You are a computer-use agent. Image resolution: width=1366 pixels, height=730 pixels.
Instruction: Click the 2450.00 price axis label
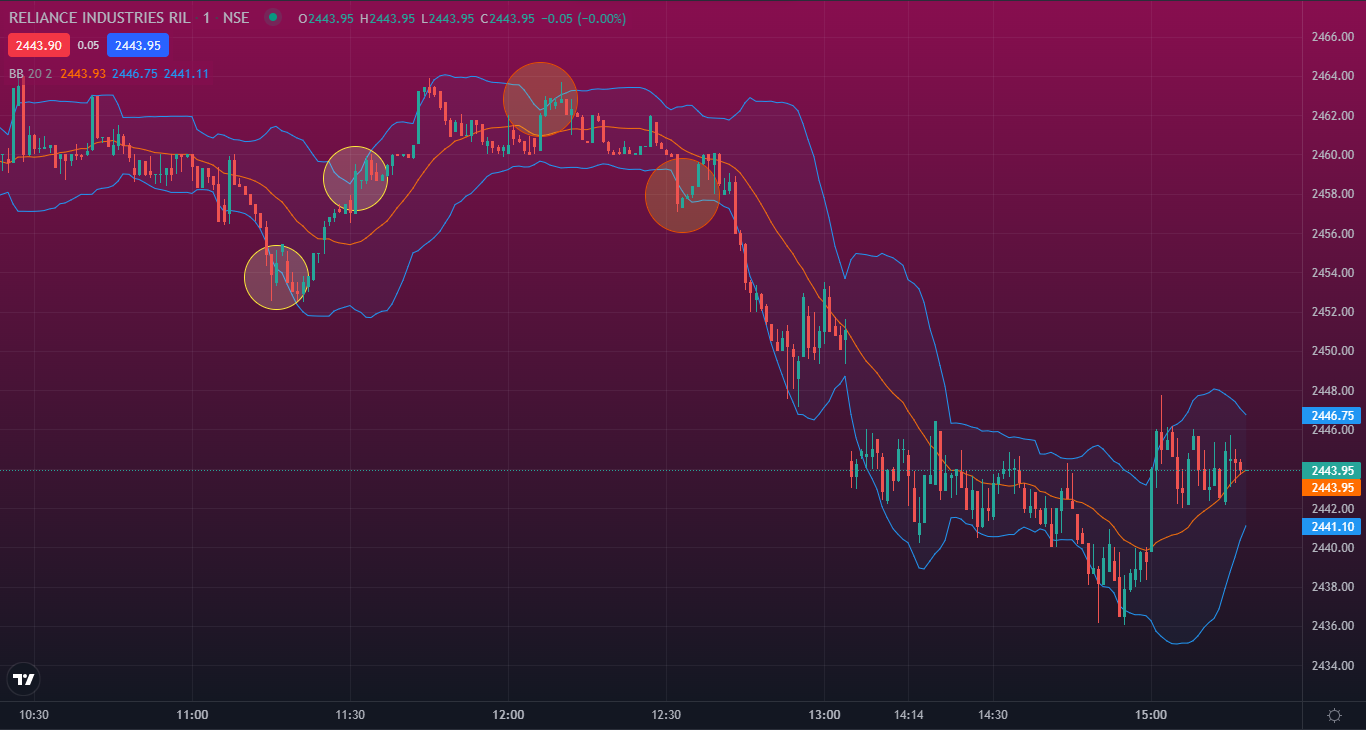[x=1332, y=351]
